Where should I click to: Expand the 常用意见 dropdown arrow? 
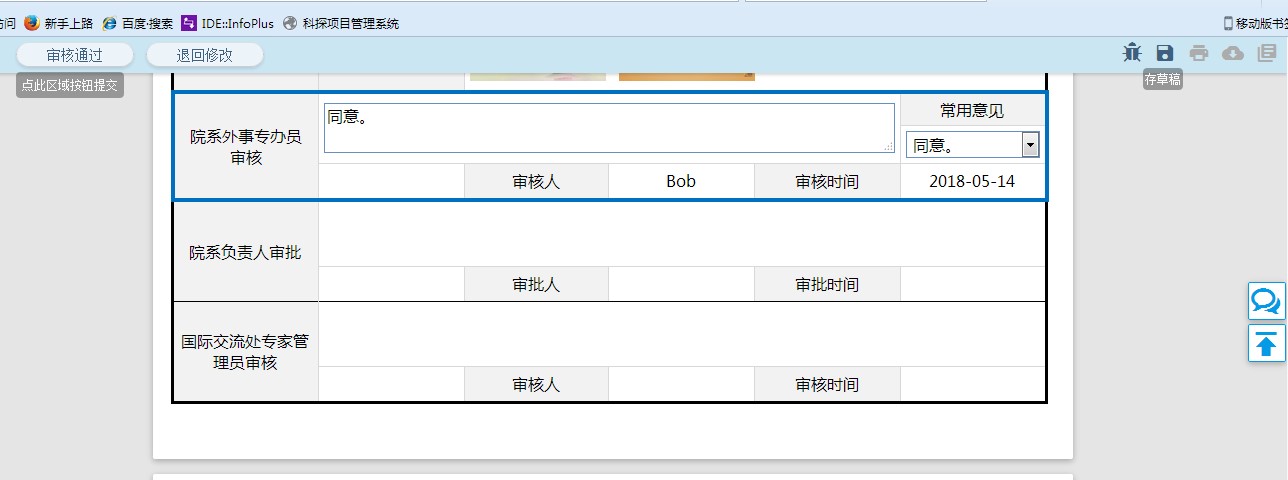pos(1030,146)
